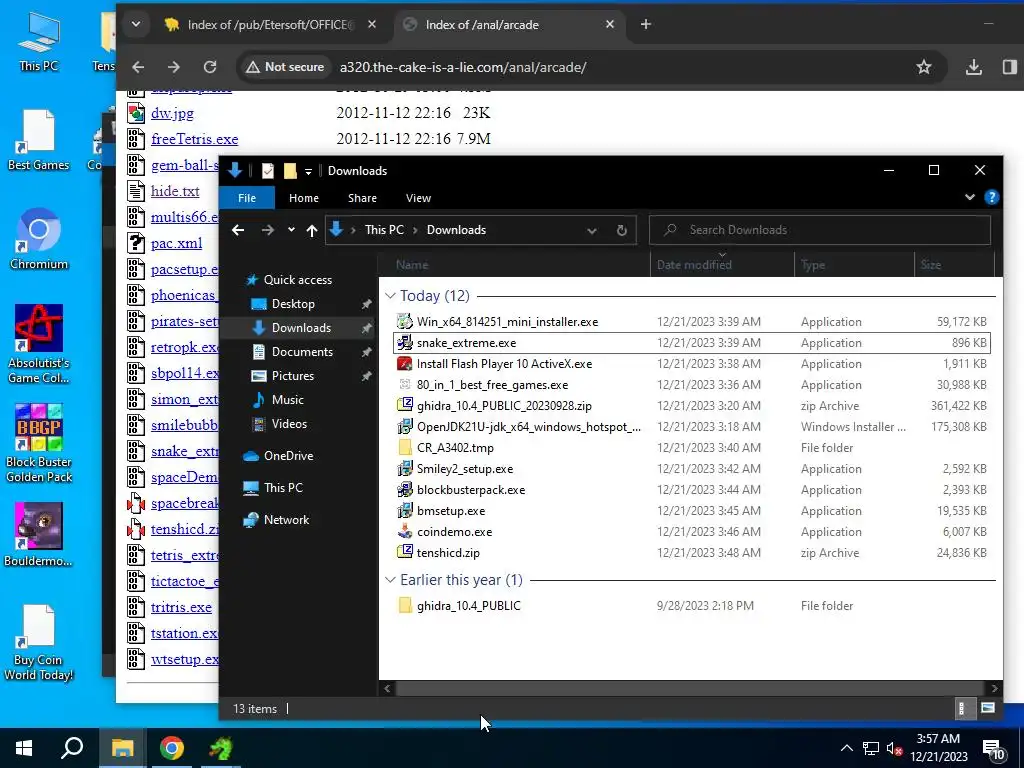This screenshot has width=1024, height=768.
Task: Select Network in navigation pane
Action: (x=286, y=520)
